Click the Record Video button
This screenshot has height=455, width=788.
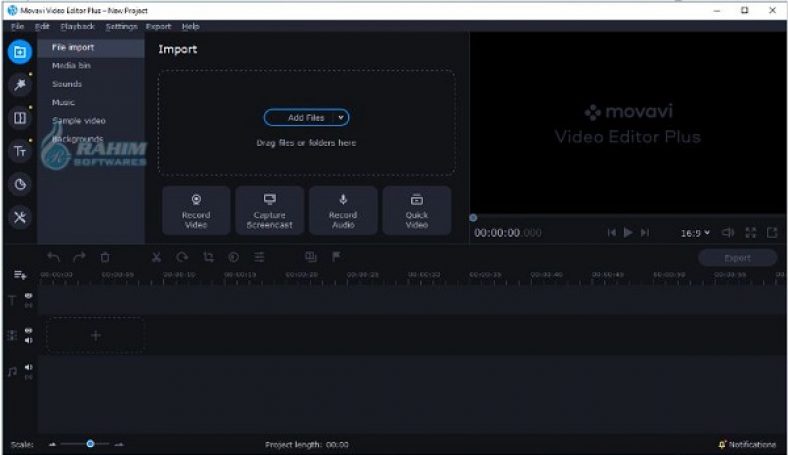point(196,210)
